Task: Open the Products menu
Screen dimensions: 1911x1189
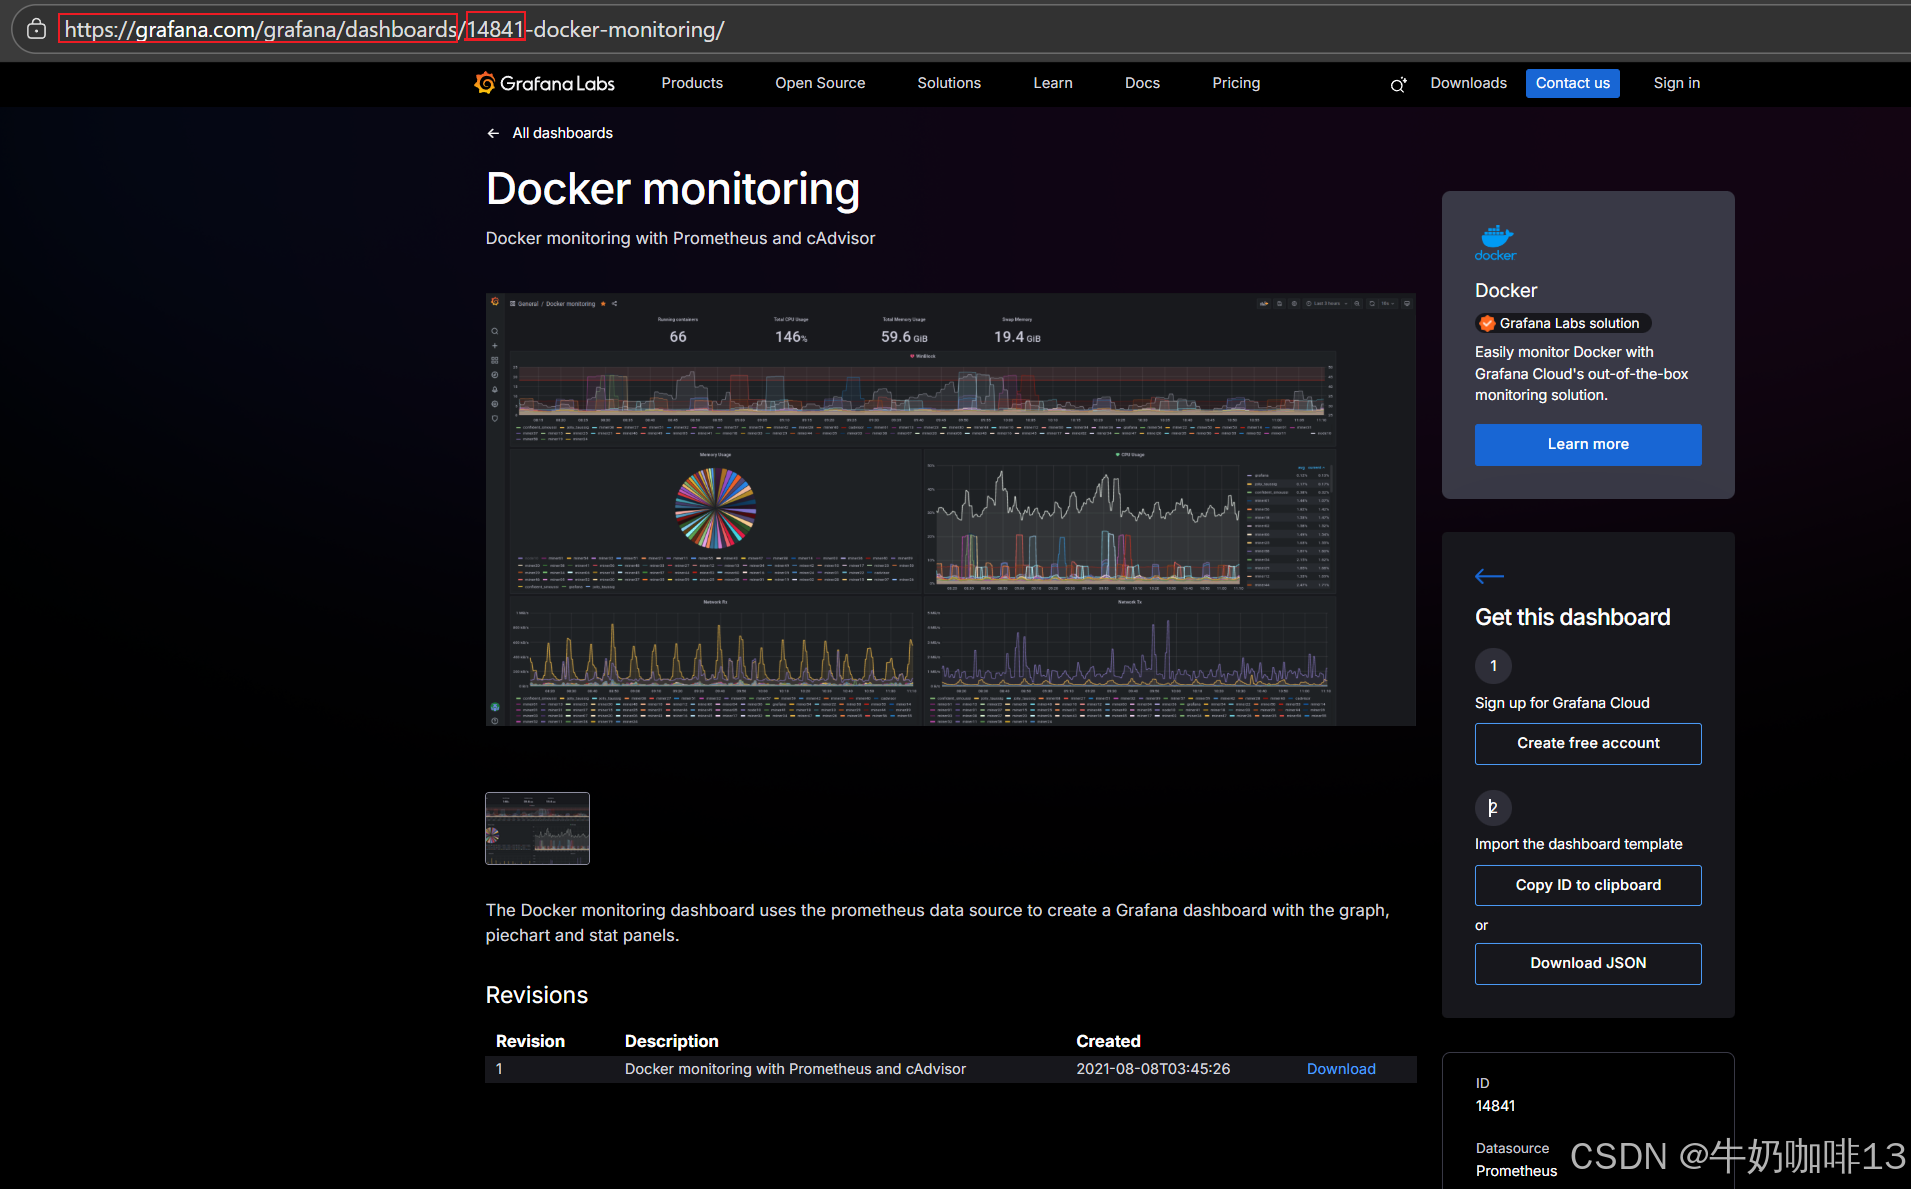Action: click(692, 83)
